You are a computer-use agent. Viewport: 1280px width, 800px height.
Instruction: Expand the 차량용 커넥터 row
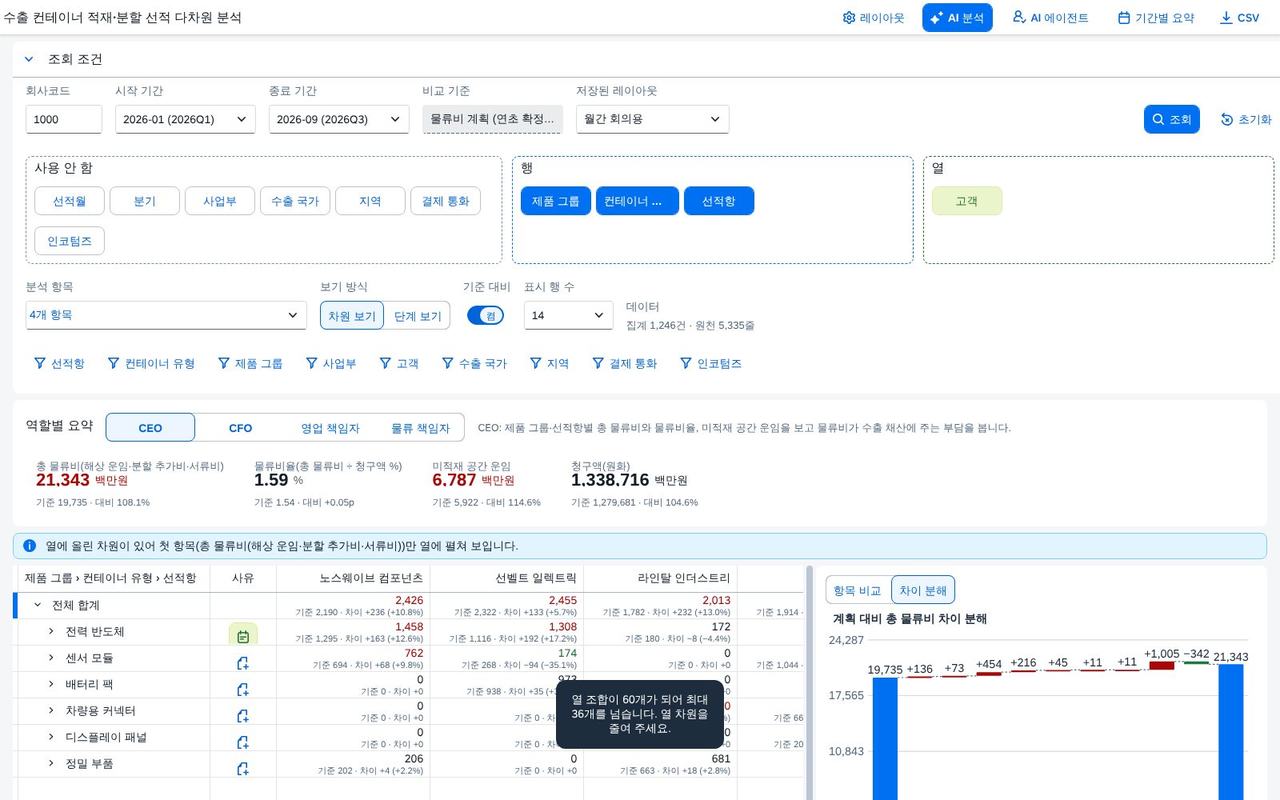coord(51,710)
